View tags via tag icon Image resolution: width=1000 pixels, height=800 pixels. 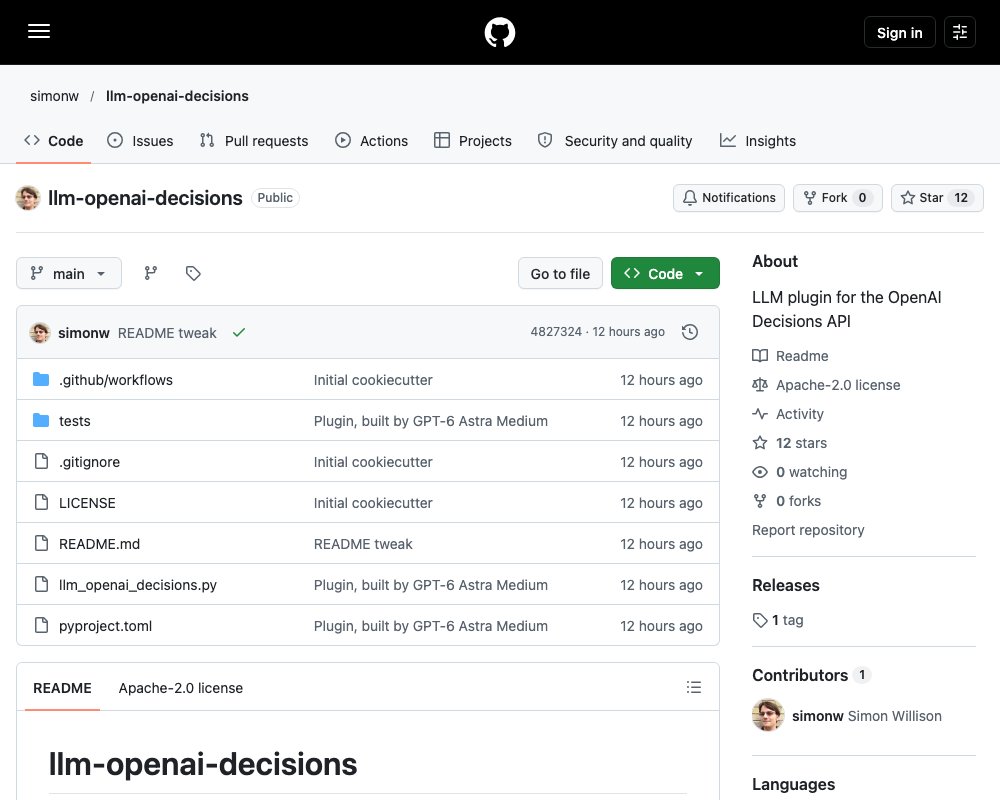click(x=193, y=273)
